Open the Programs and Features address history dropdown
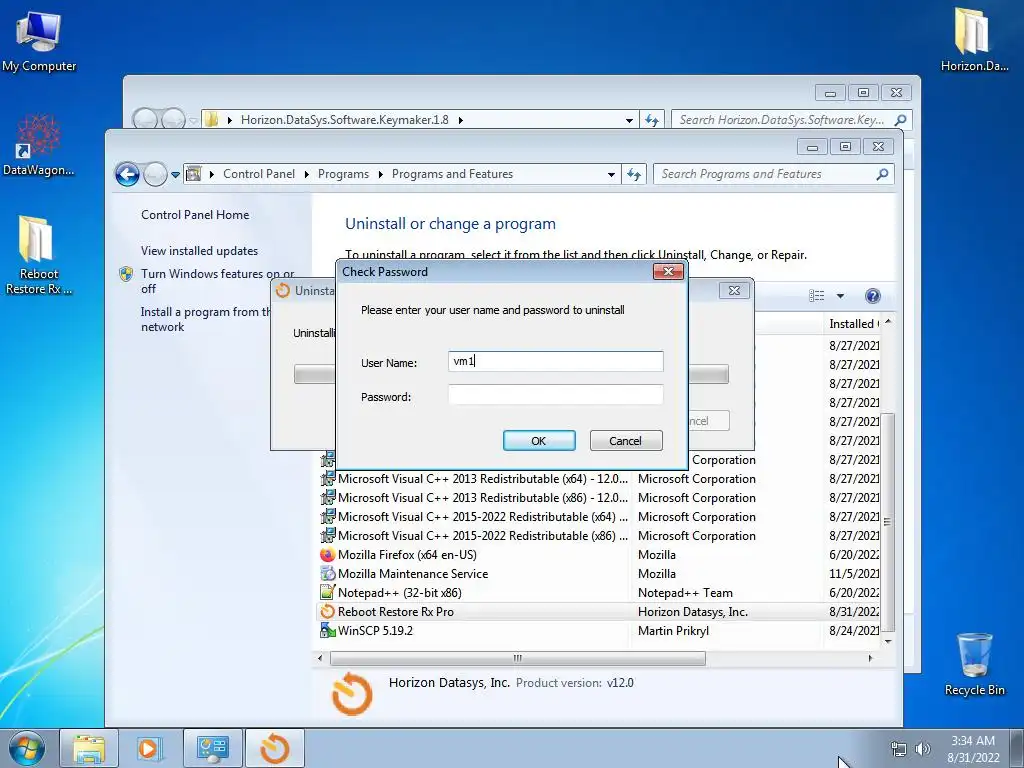The image size is (1024, 768). (611, 174)
